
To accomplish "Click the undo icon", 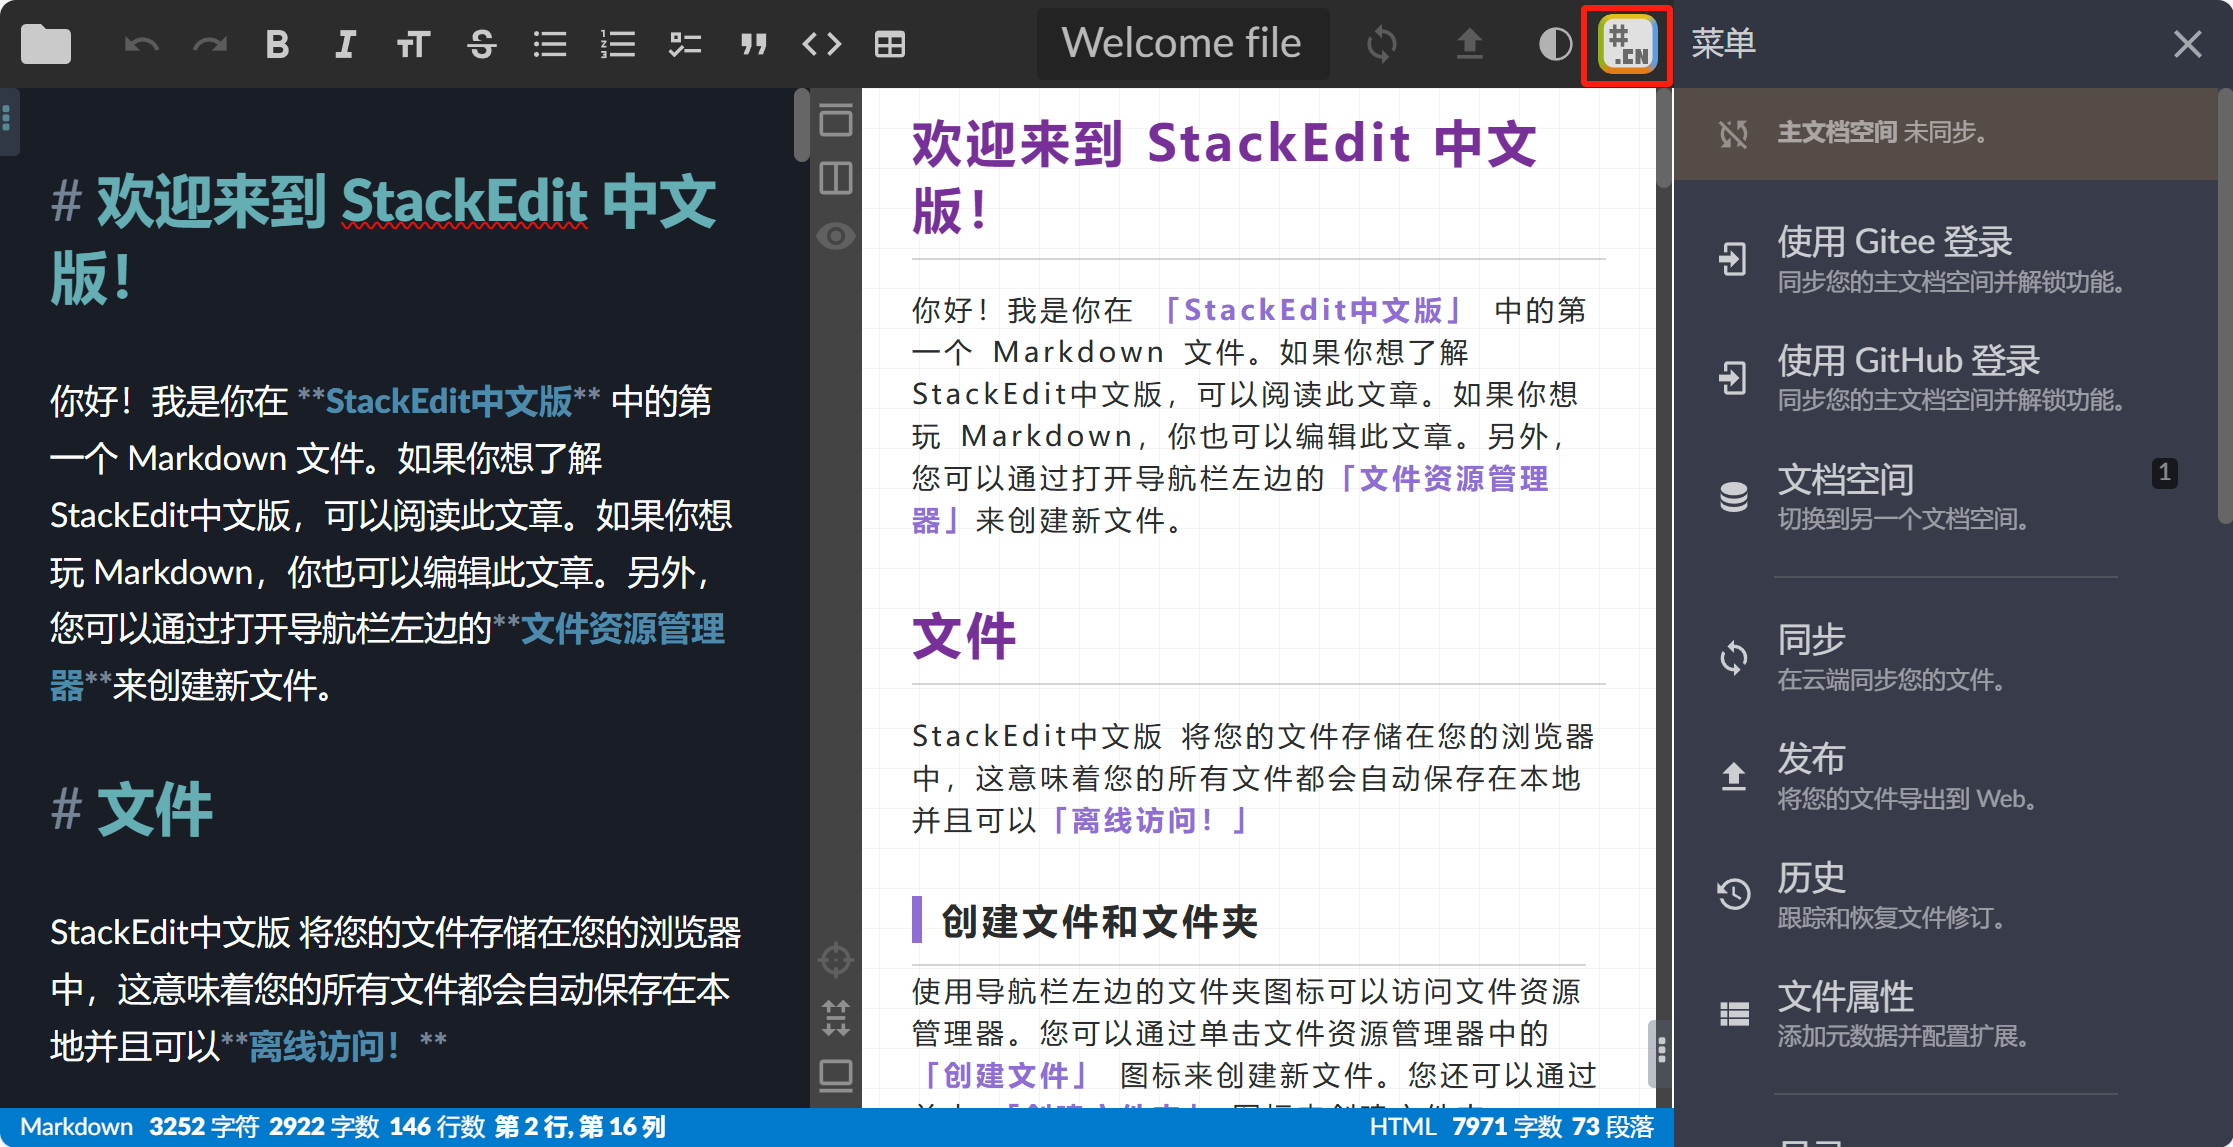I will click(x=142, y=44).
